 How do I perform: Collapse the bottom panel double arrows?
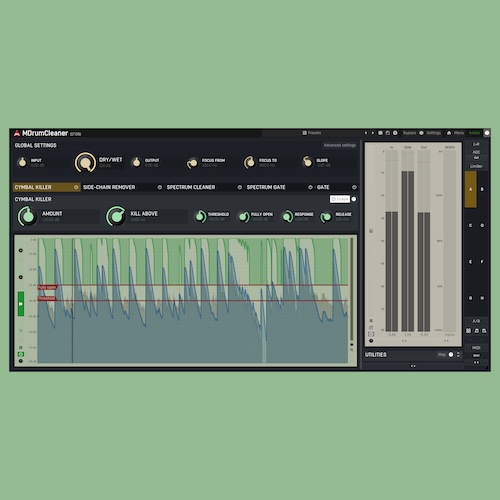pos(413,366)
